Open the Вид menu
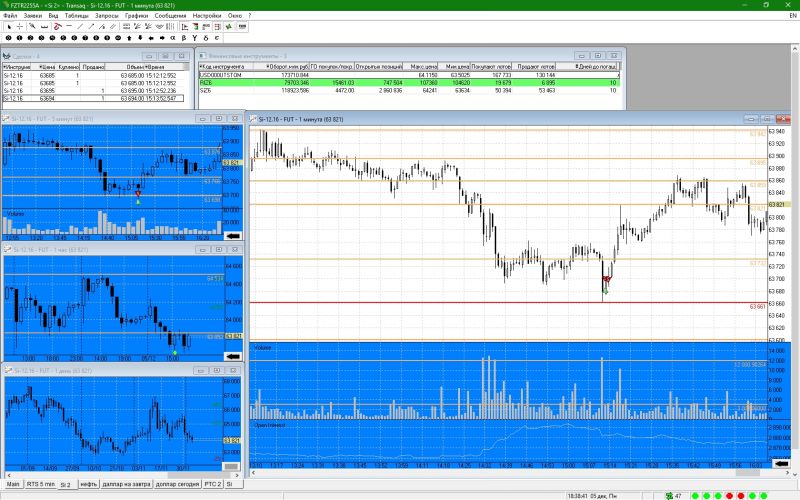The height and width of the screenshot is (500, 800). [53, 15]
